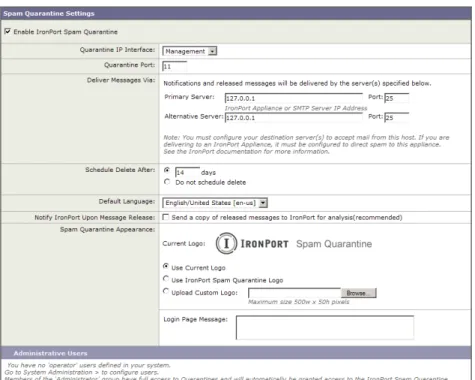Select Do not schedule delete option
Image resolution: width=475 pixels, height=380 pixels.
pos(167,182)
